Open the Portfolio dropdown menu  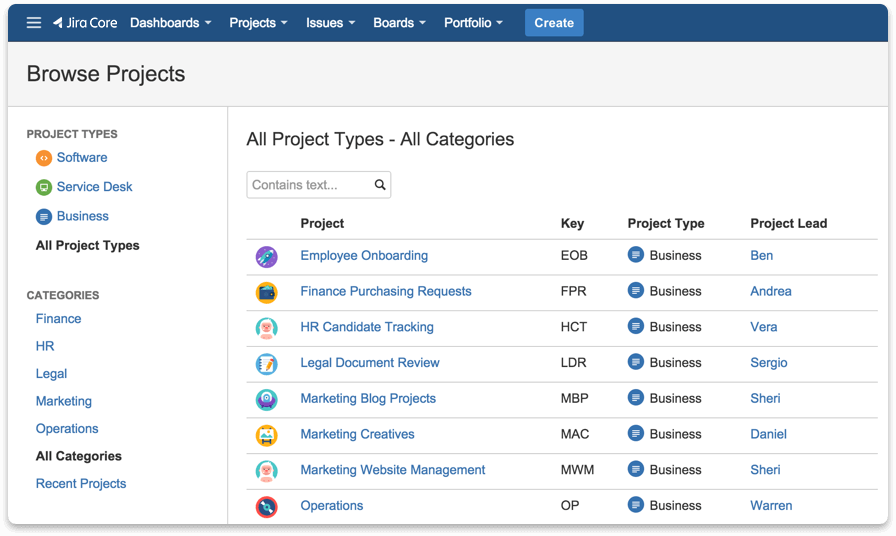[x=473, y=23]
